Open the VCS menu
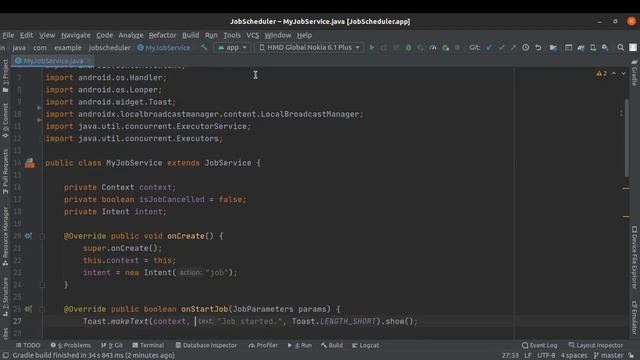 coord(253,35)
